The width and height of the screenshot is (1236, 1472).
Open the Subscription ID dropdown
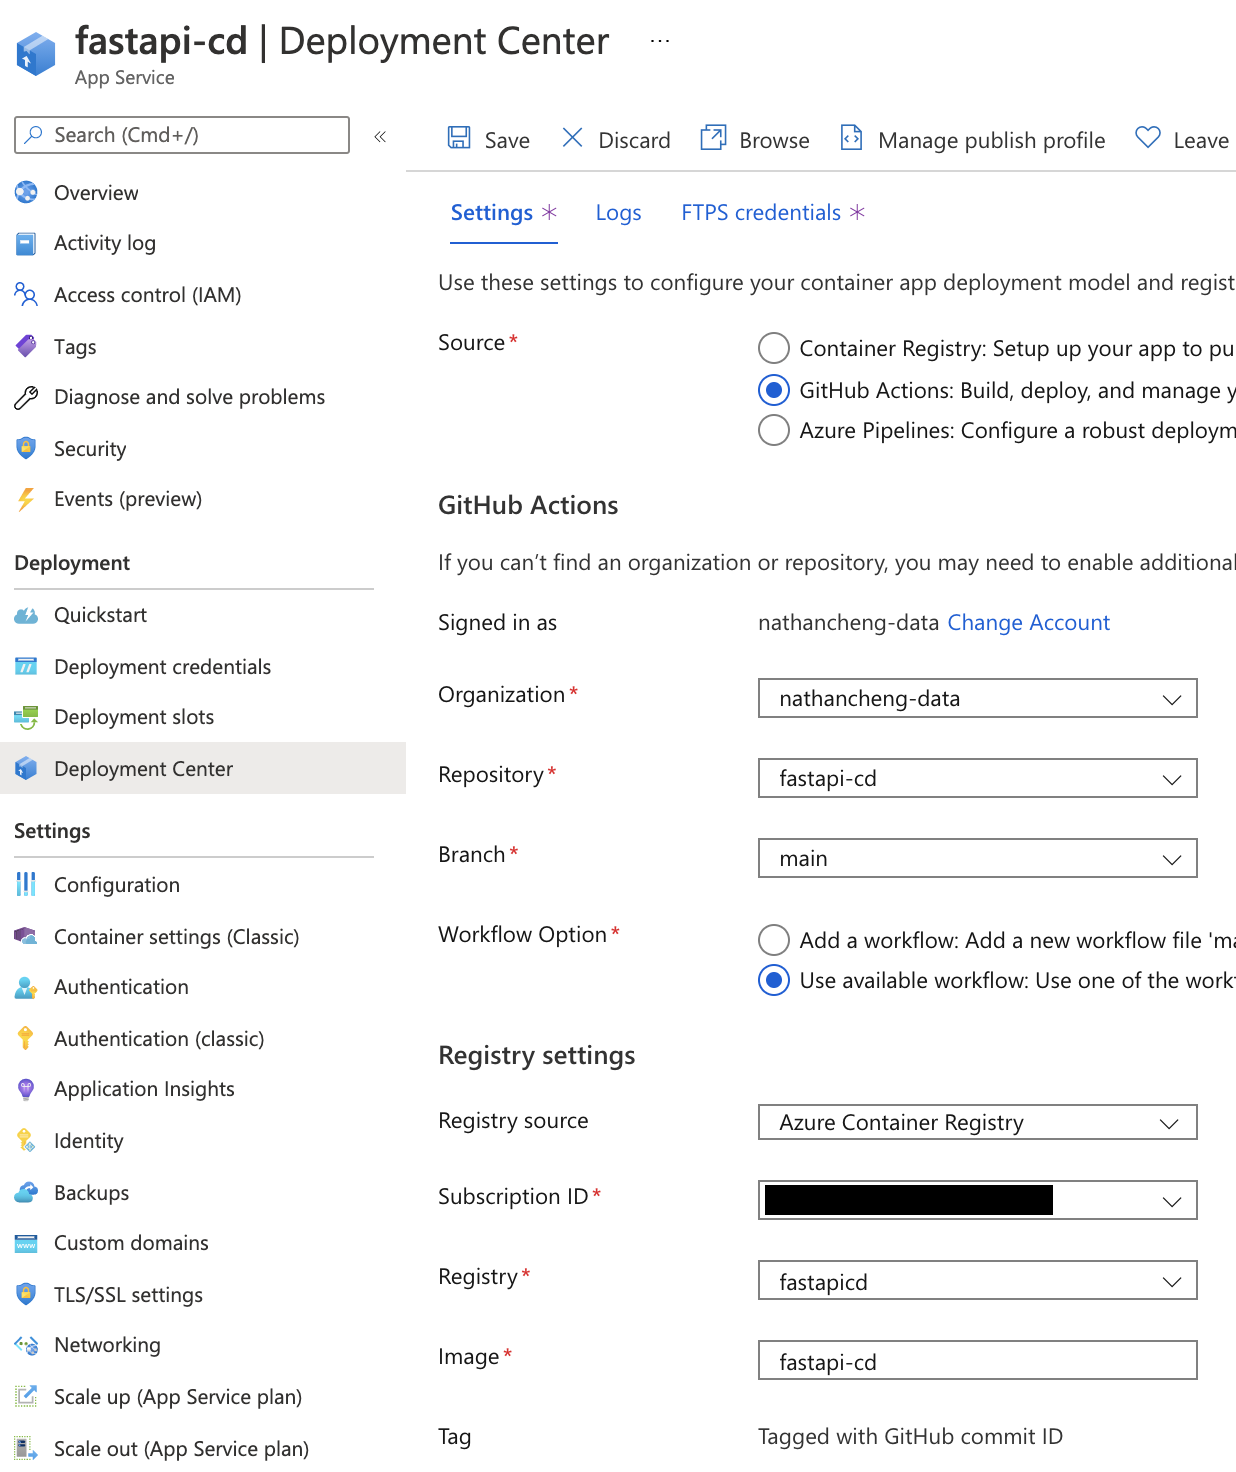pos(977,1200)
